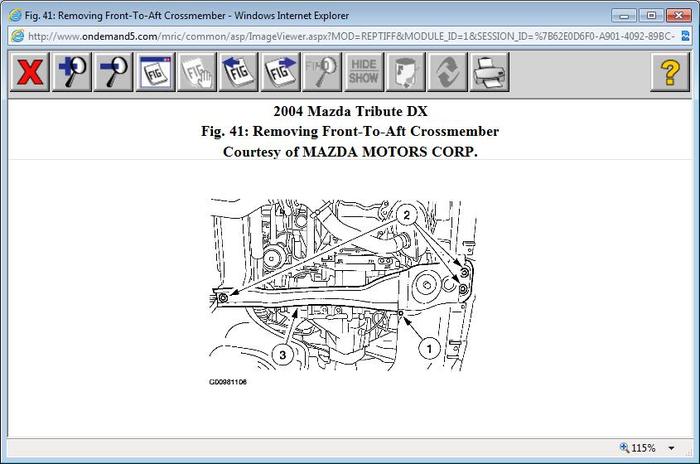Print the figure using printer icon
Viewport: 700px width, 464px height.
pos(489,72)
